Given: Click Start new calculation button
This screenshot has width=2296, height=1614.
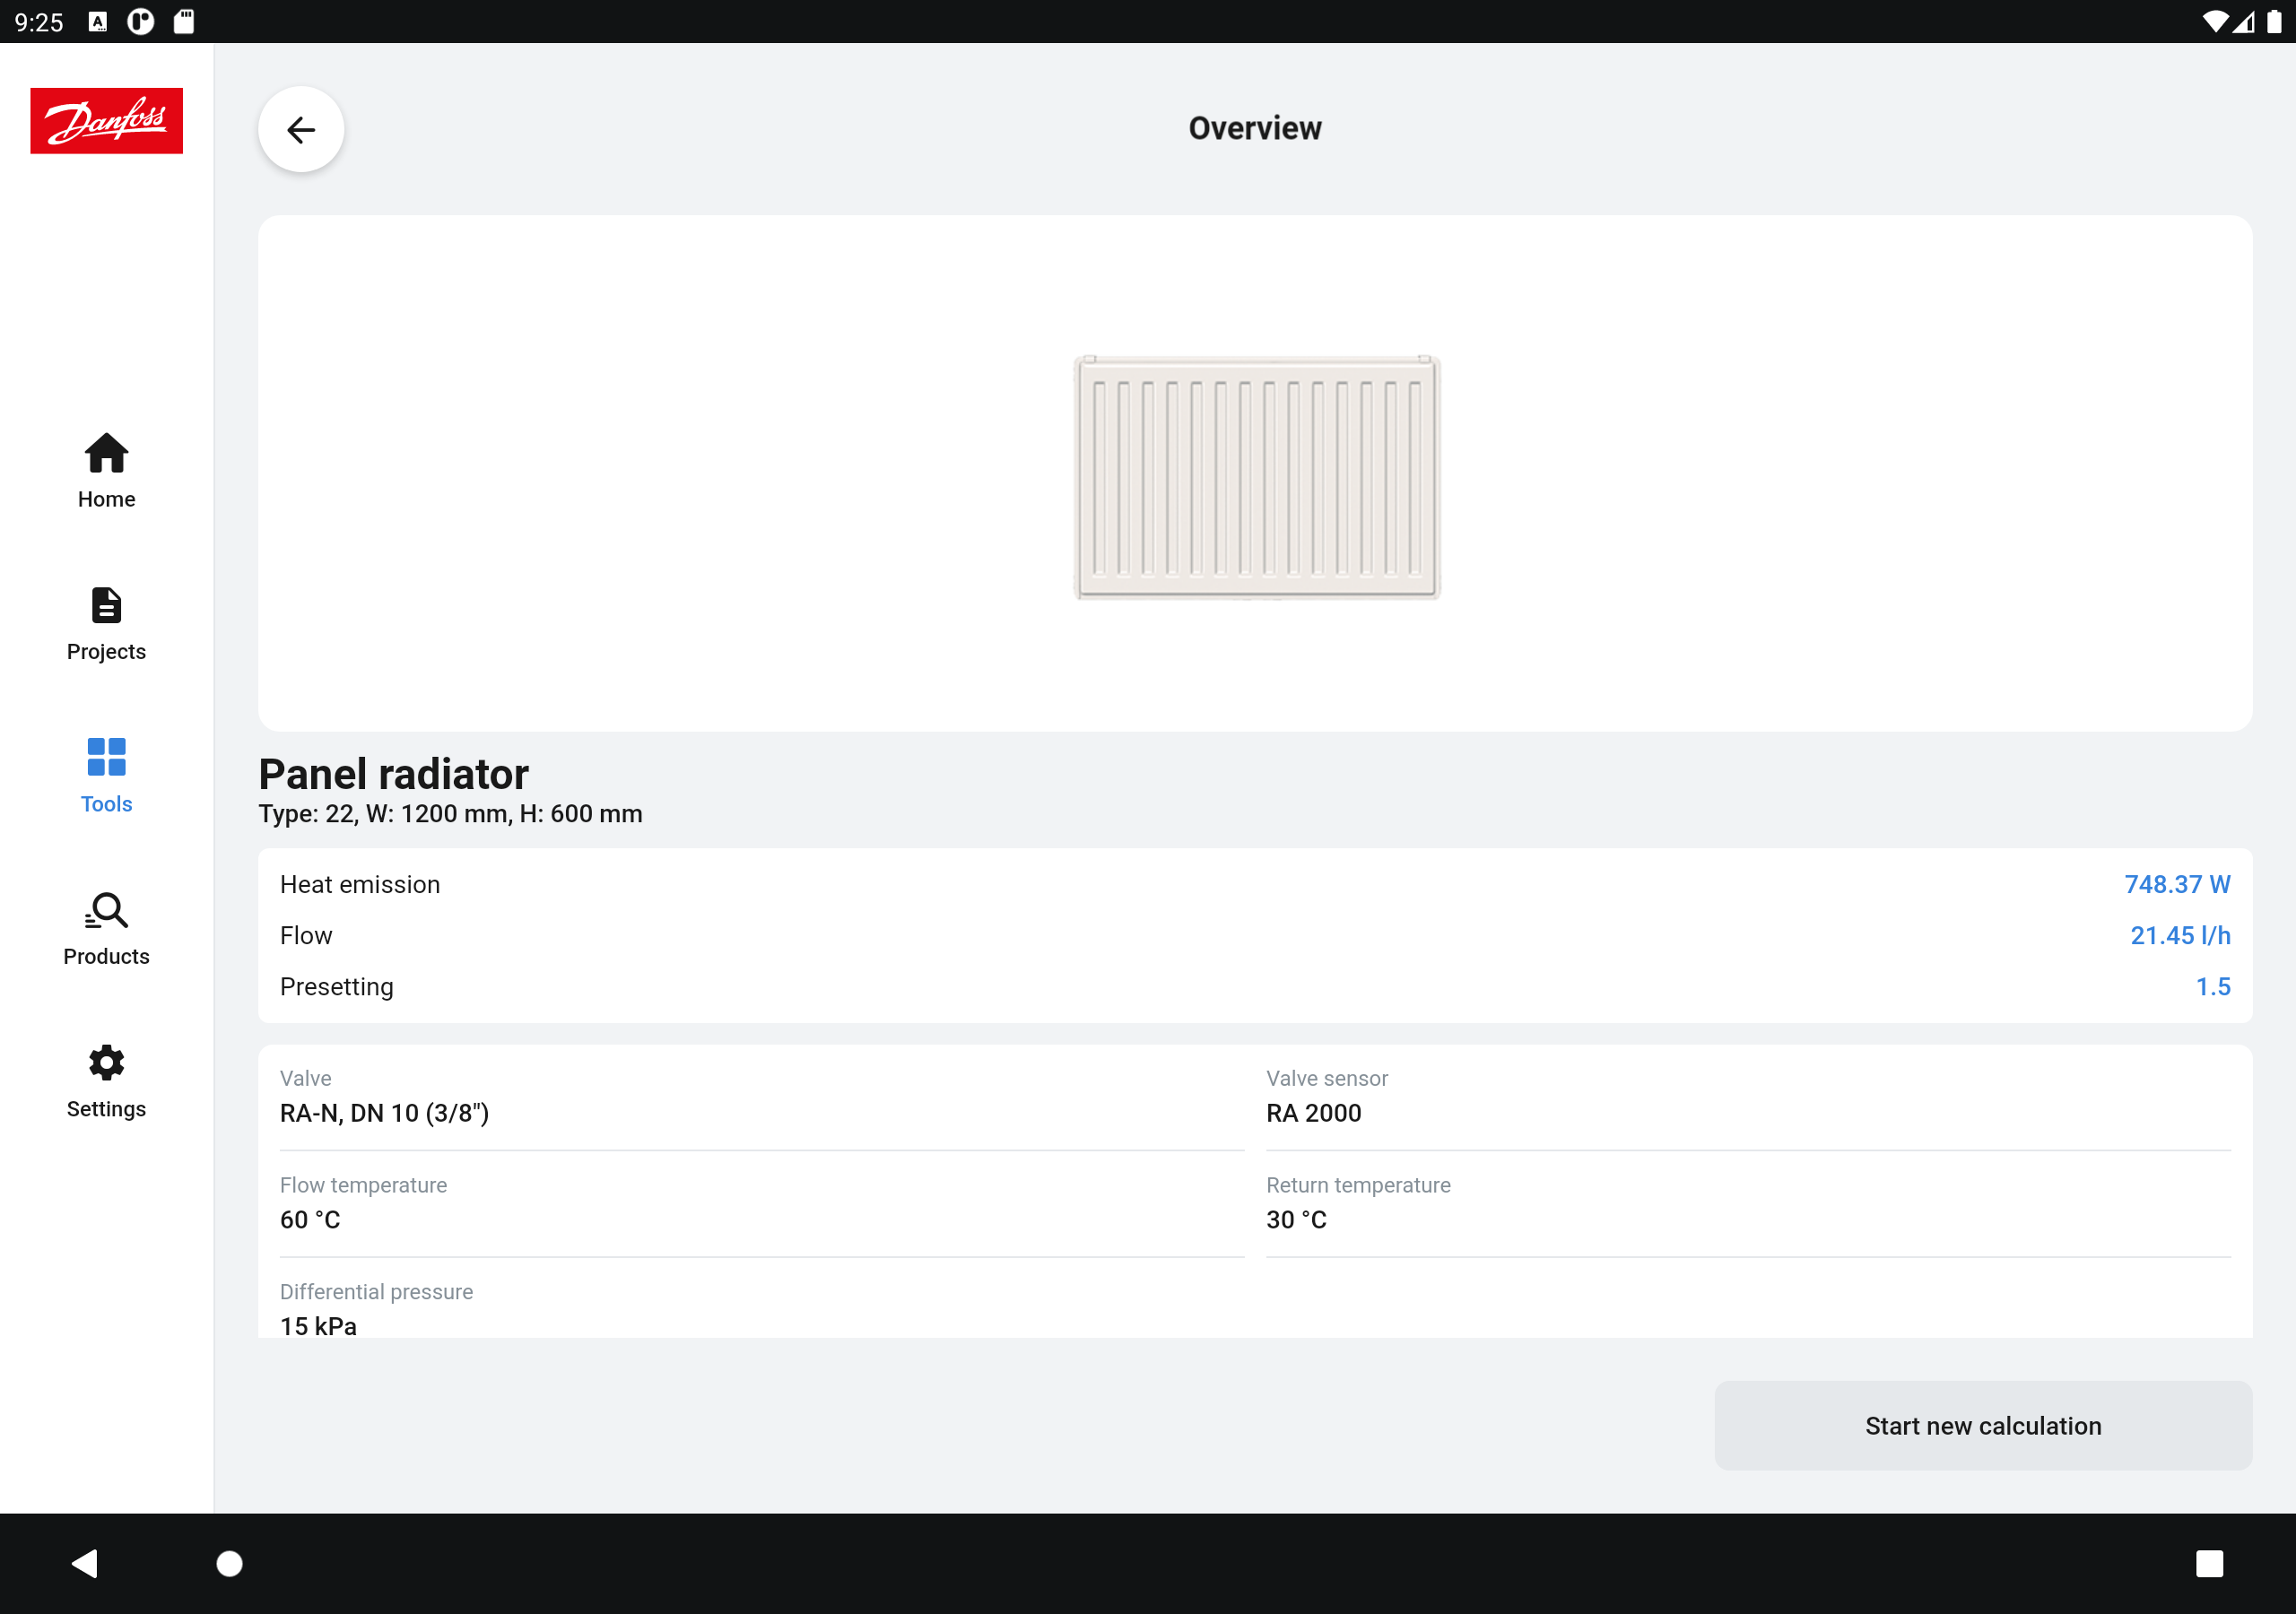Looking at the screenshot, I should coord(1982,1425).
